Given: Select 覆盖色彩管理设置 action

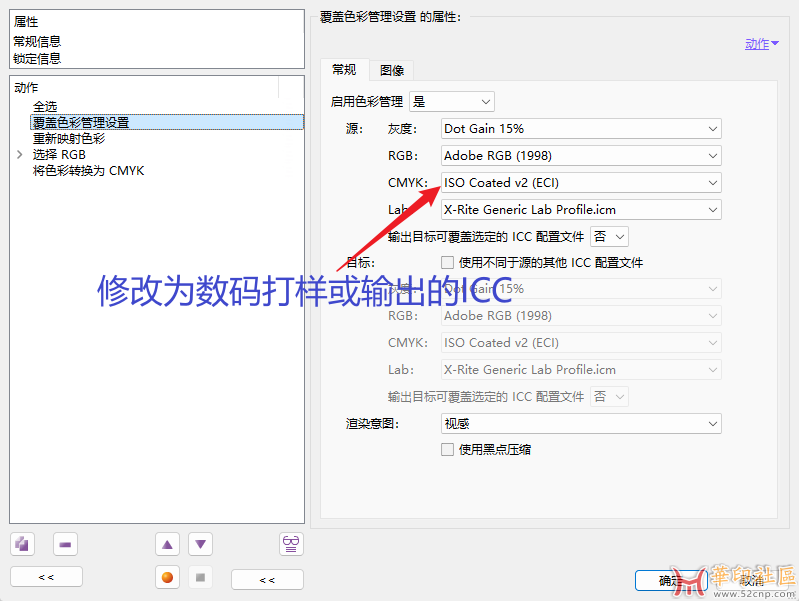Looking at the screenshot, I should (x=167, y=122).
